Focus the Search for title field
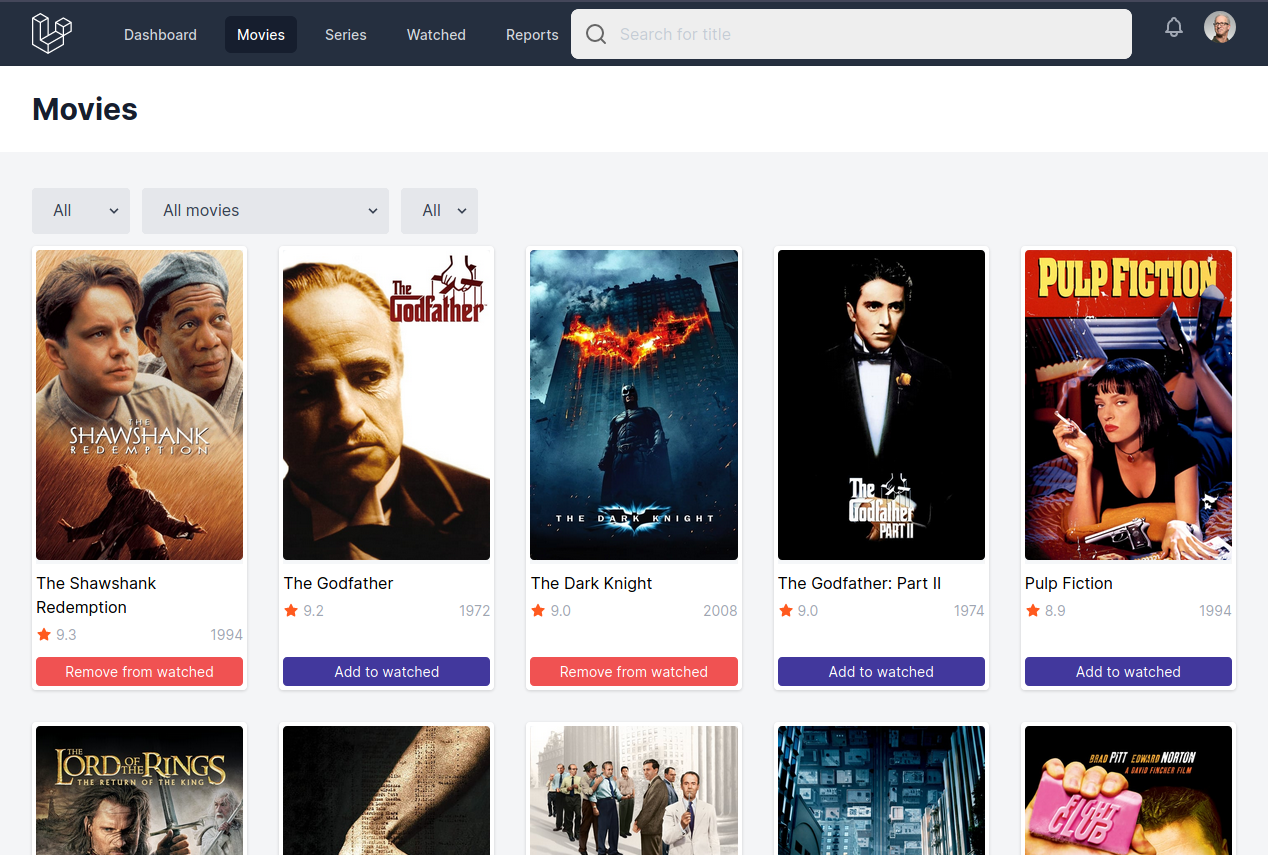1268x855 pixels. (851, 34)
